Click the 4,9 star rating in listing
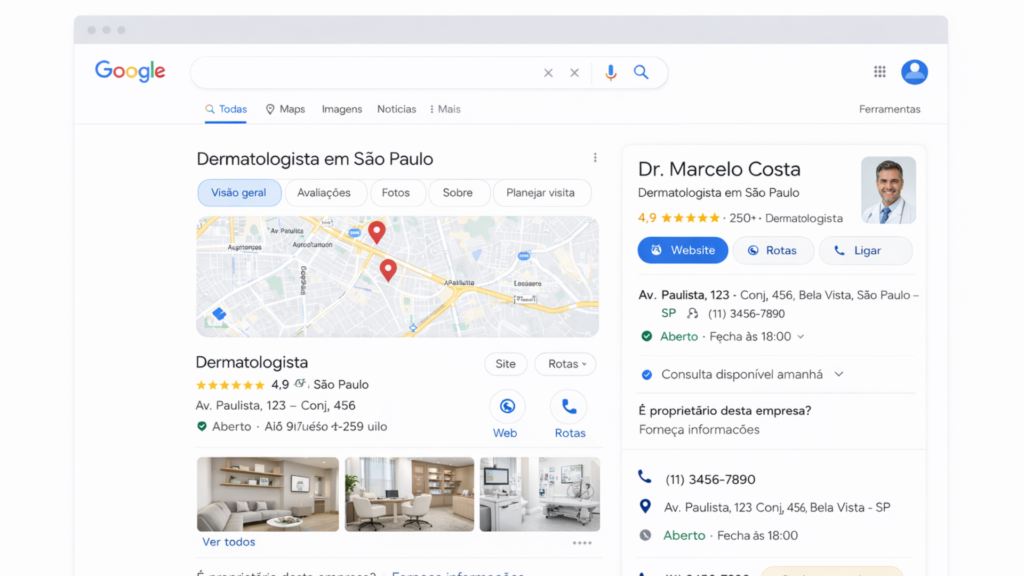This screenshot has height=576, width=1024. (x=242, y=385)
